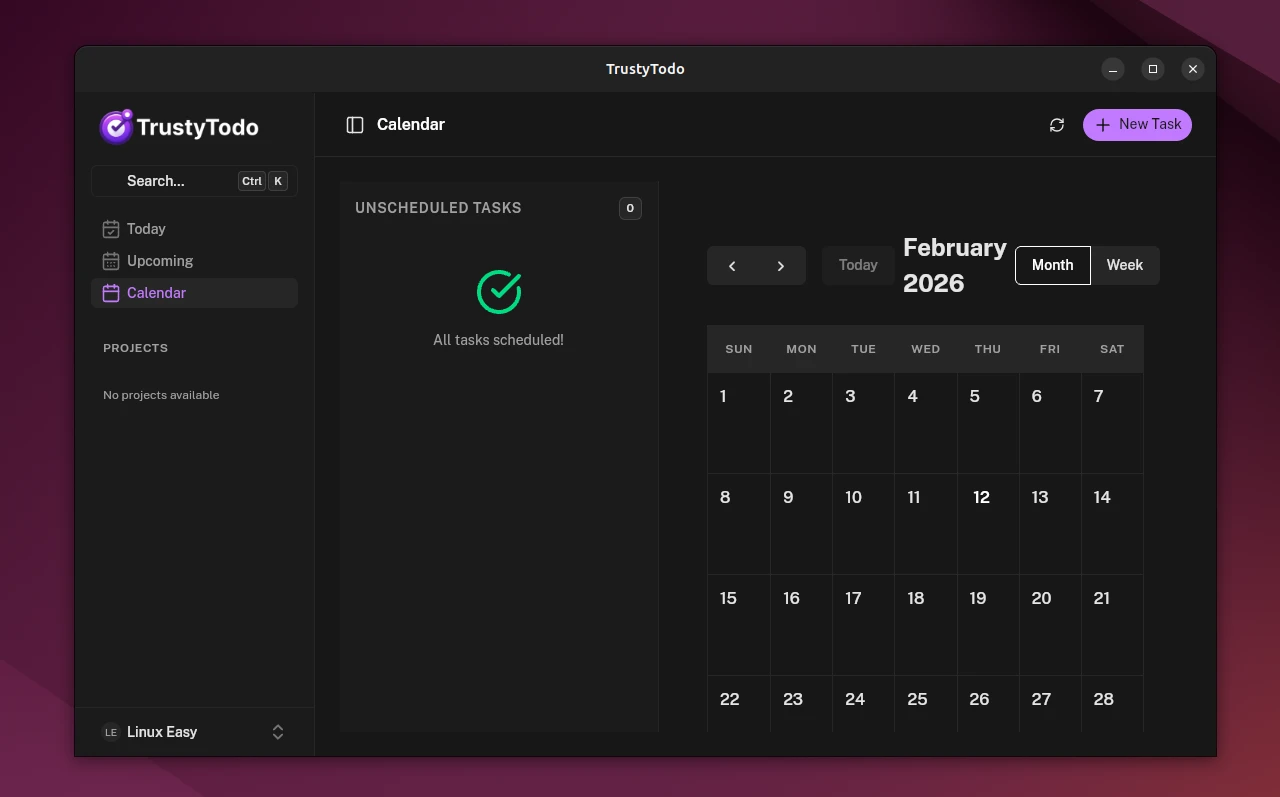This screenshot has width=1280, height=797.
Task: Click the Today calendar-check icon in sidebar
Action: [x=111, y=229]
